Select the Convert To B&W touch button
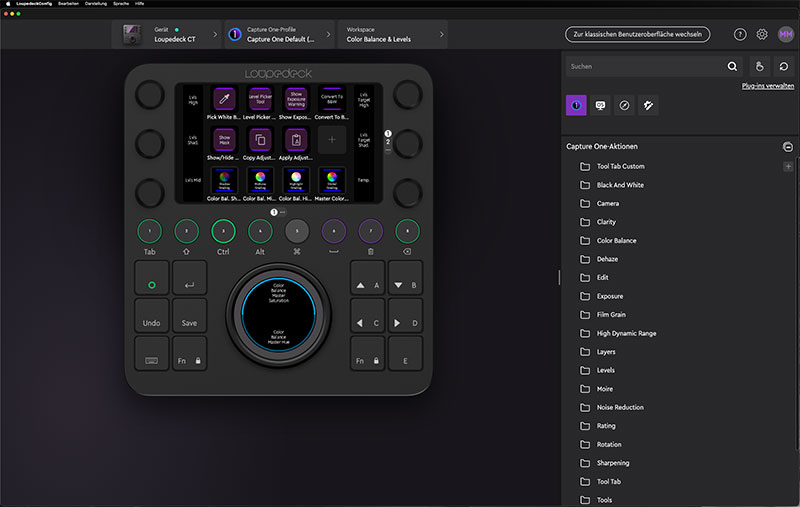 pyautogui.click(x=332, y=99)
